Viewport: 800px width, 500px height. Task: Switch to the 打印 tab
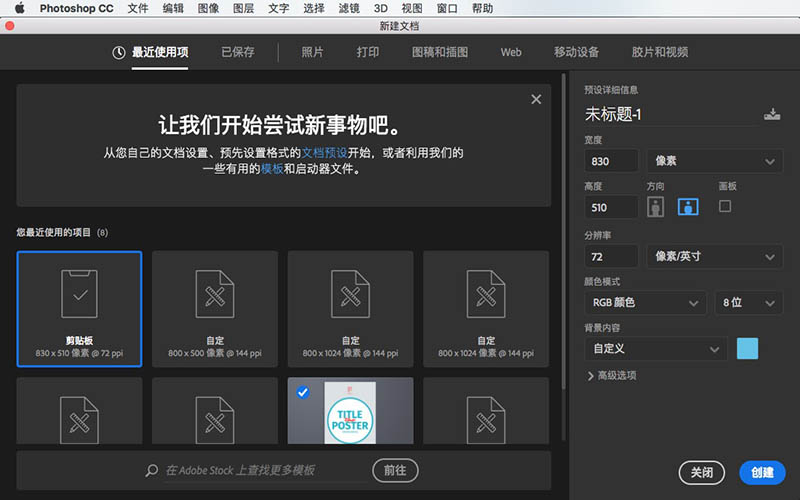coord(368,52)
